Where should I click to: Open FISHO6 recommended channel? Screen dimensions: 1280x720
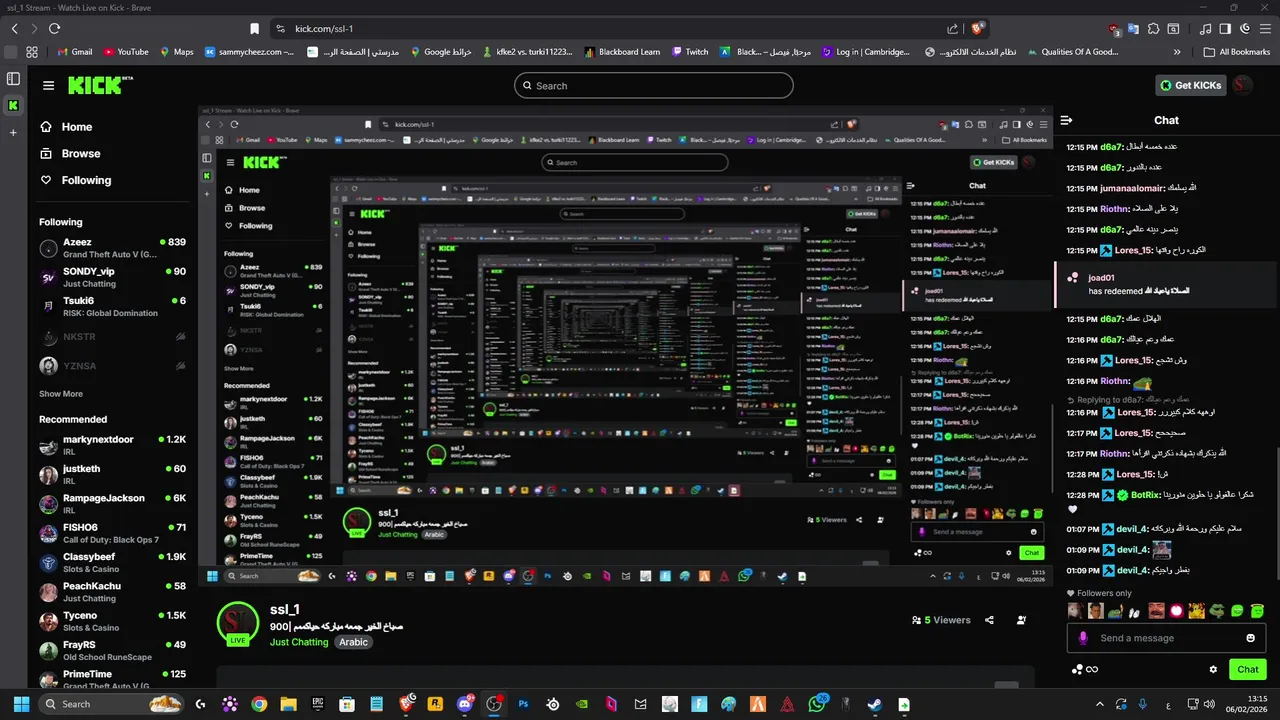coord(112,533)
